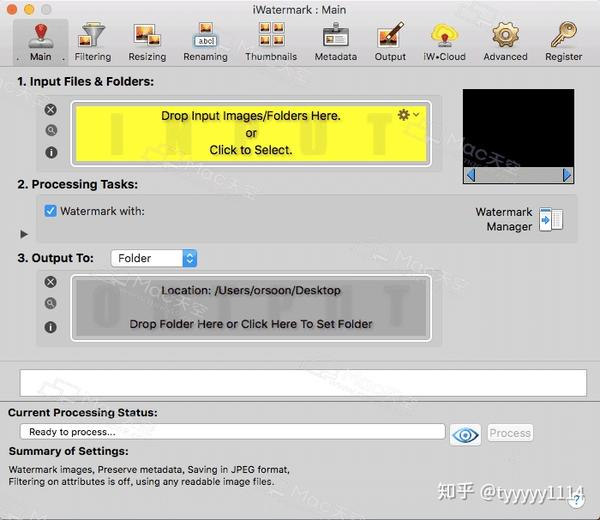Click the preview next right arrow
Viewport: 600px width, 520px height.
pos(567,175)
